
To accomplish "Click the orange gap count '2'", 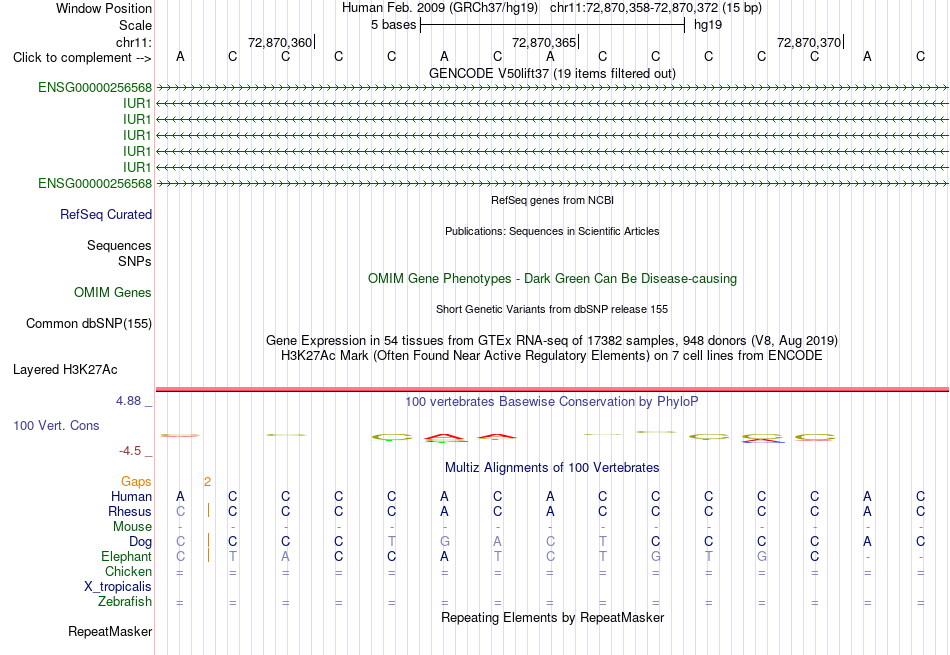I will (x=207, y=482).
